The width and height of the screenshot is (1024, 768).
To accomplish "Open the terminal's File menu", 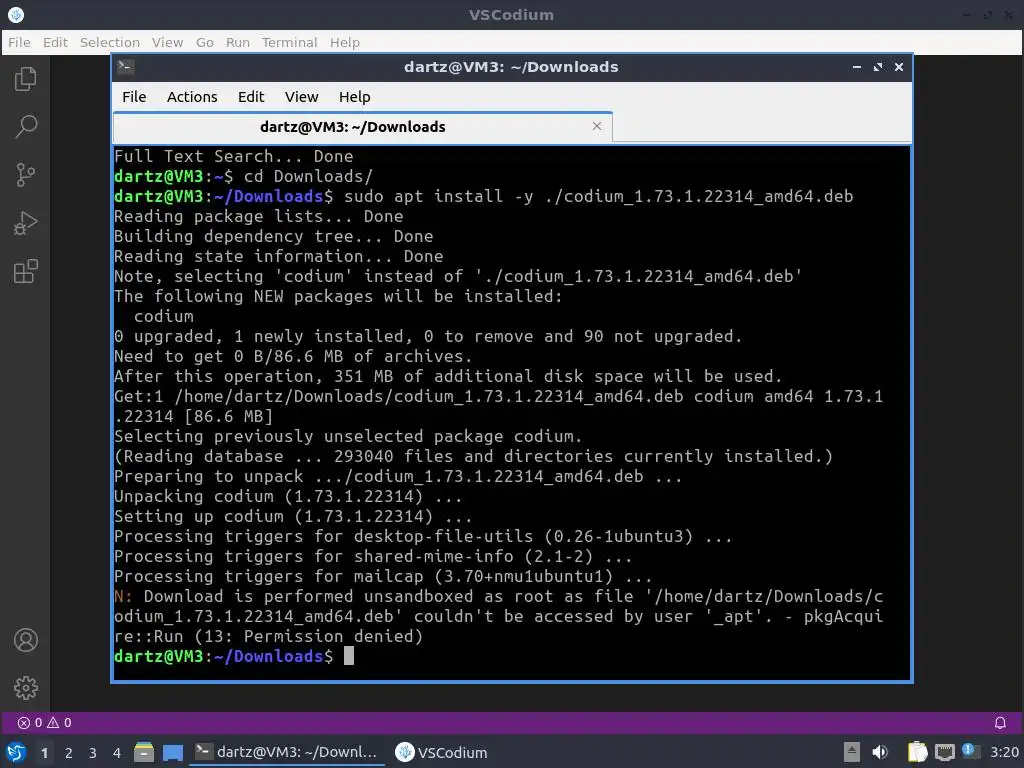I will [134, 97].
